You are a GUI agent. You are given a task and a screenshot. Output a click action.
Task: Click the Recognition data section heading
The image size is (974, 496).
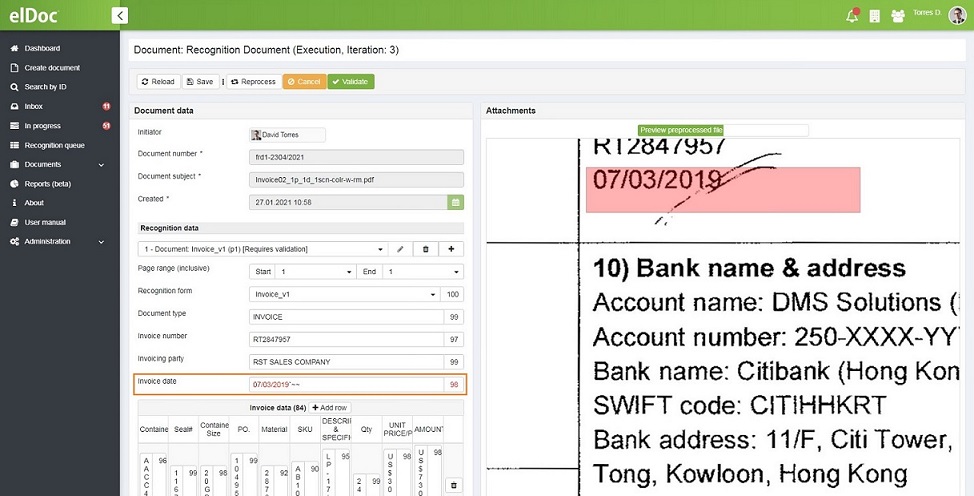[x=170, y=228]
